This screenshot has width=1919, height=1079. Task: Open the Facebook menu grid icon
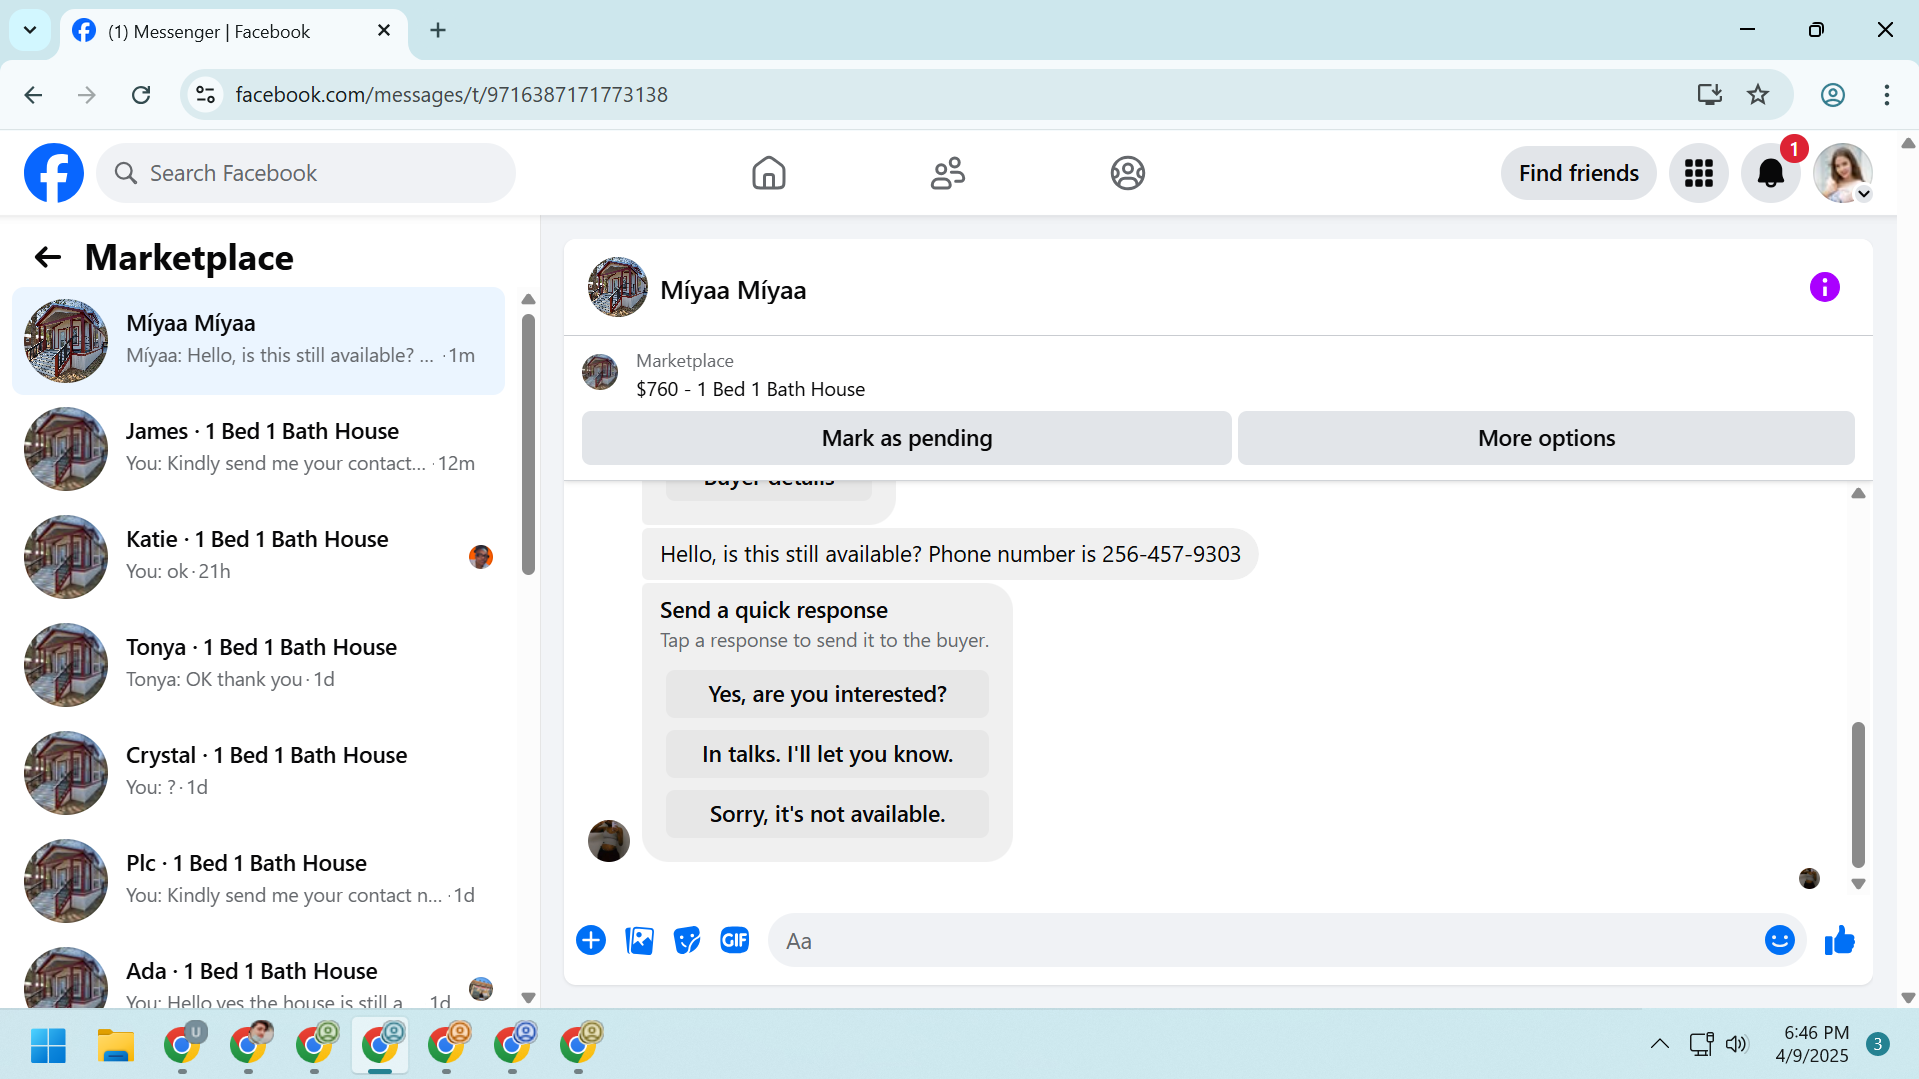click(1698, 173)
